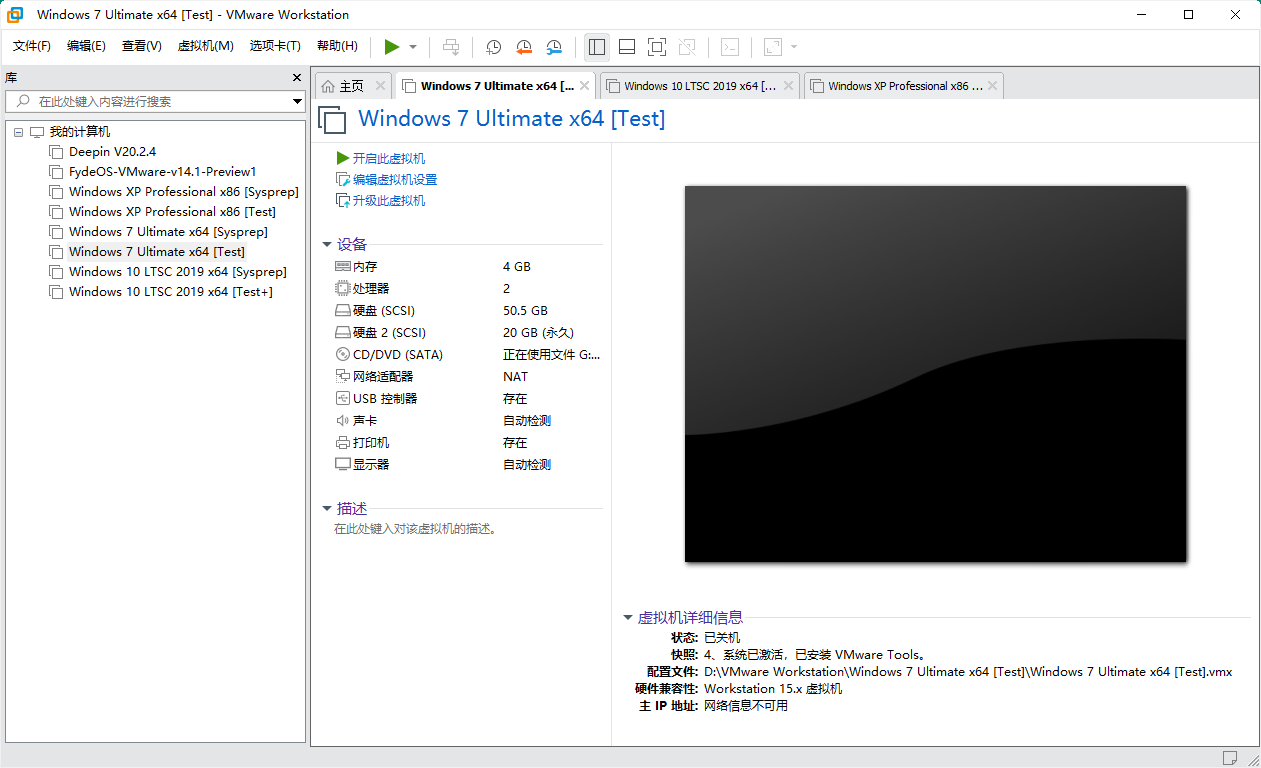Click the virtual machine screen preview thumbnail
Image resolution: width=1261 pixels, height=768 pixels.
click(x=935, y=374)
